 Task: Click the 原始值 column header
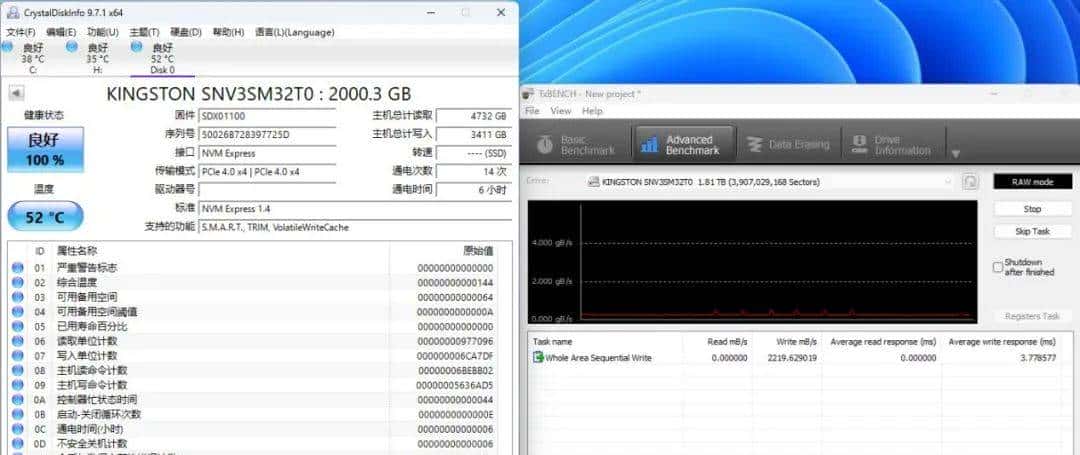478,251
